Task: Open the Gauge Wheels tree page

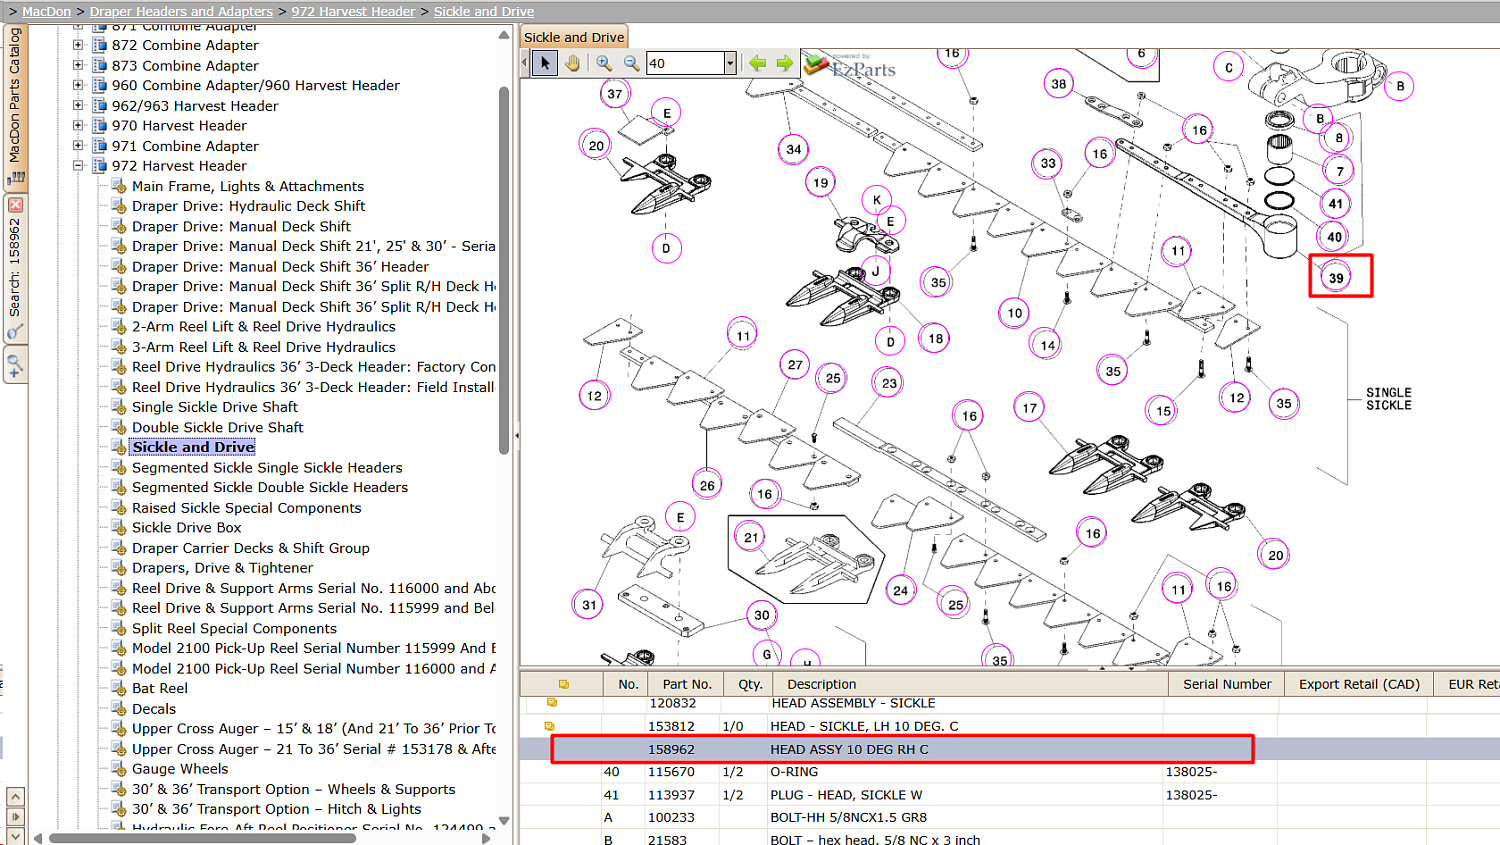Action: tap(180, 769)
